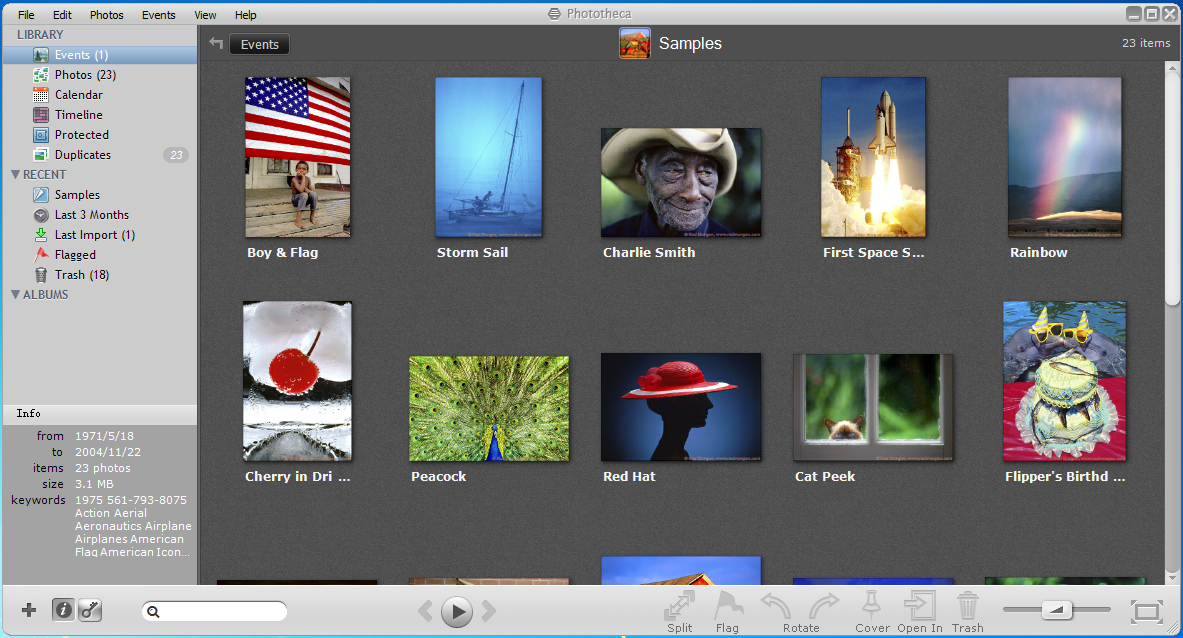Click the Open In icon
Image resolution: width=1183 pixels, height=638 pixels.
coord(919,606)
